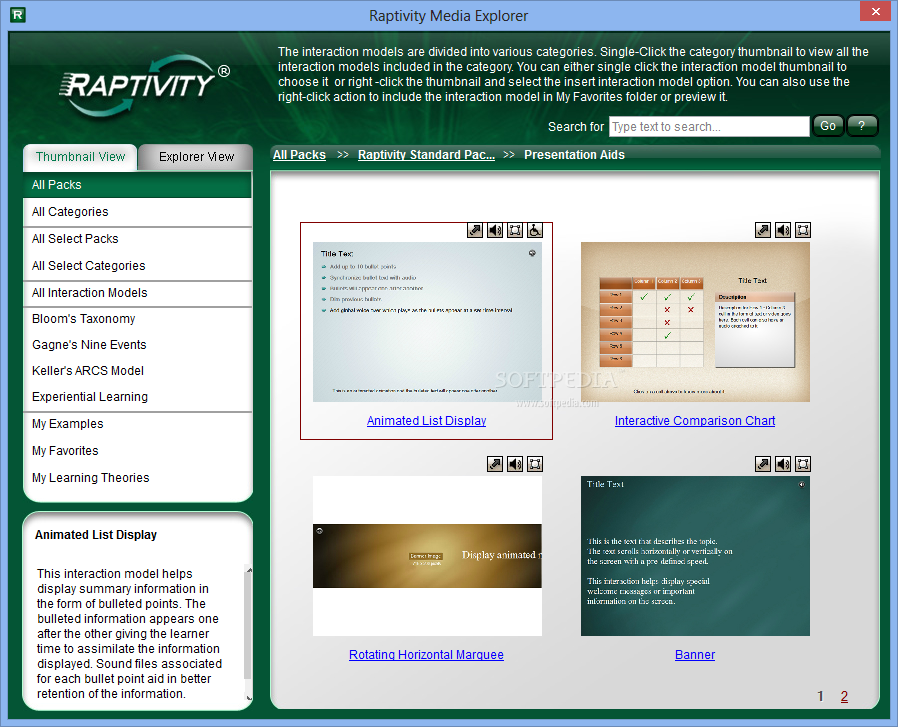Open All Categories in the sidebar
The height and width of the screenshot is (727, 898).
[x=137, y=212]
